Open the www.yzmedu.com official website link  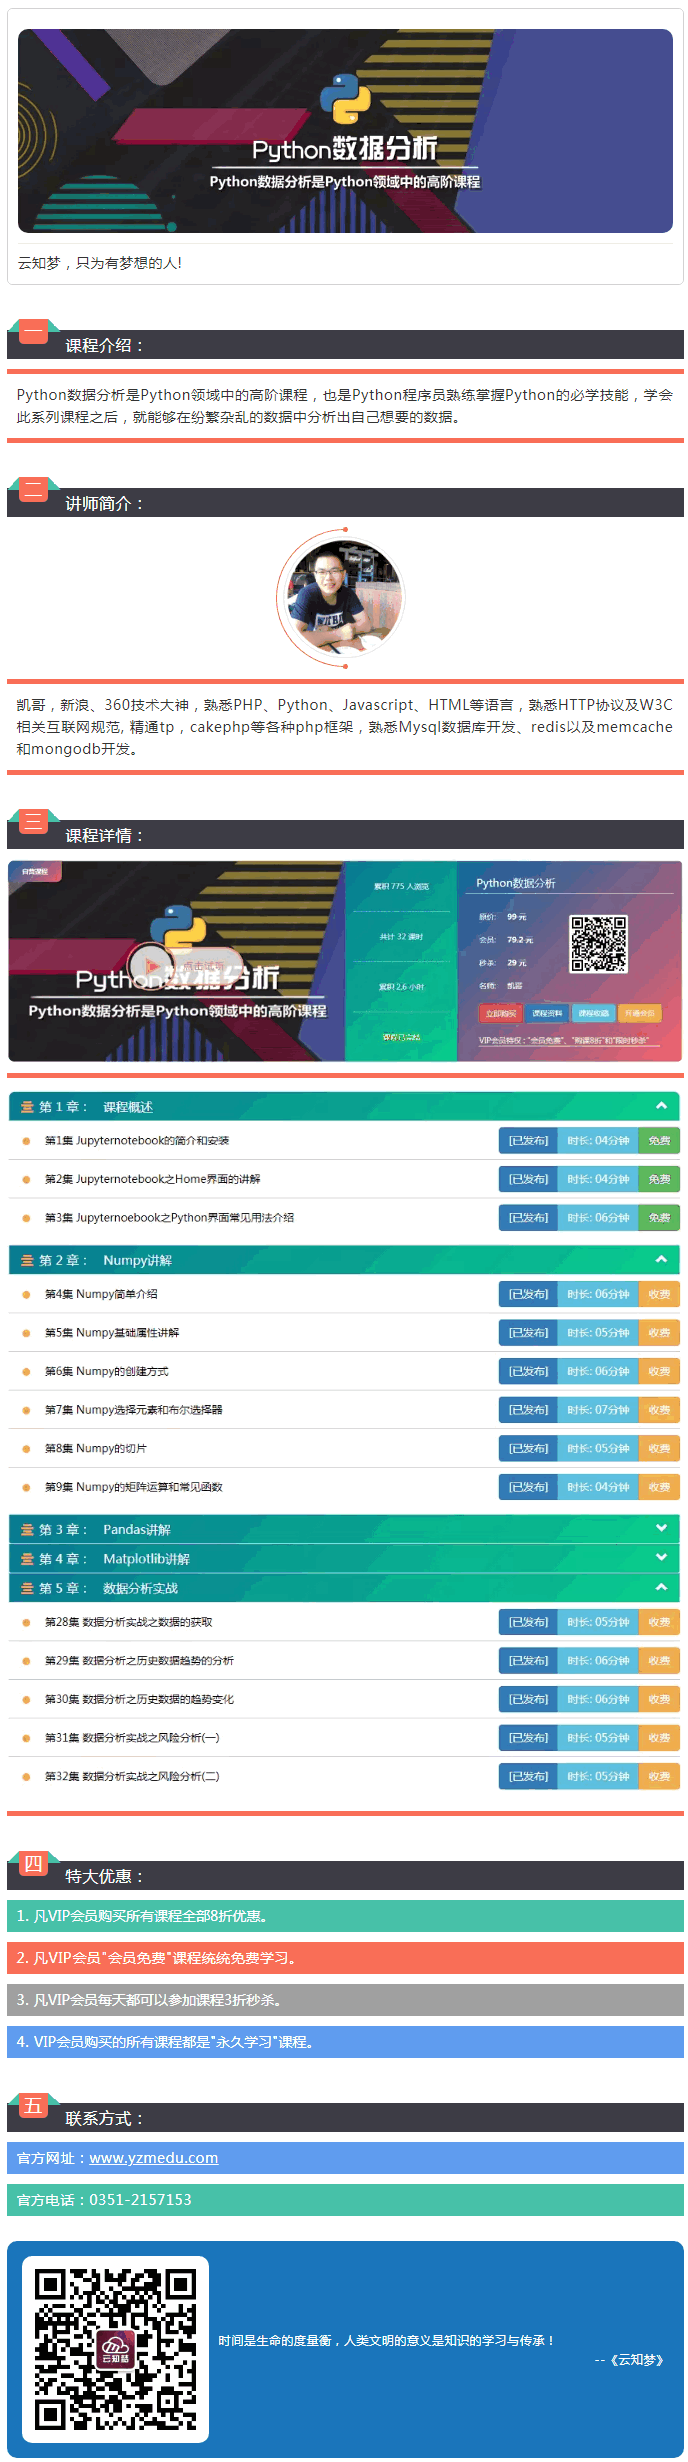coord(154,2157)
